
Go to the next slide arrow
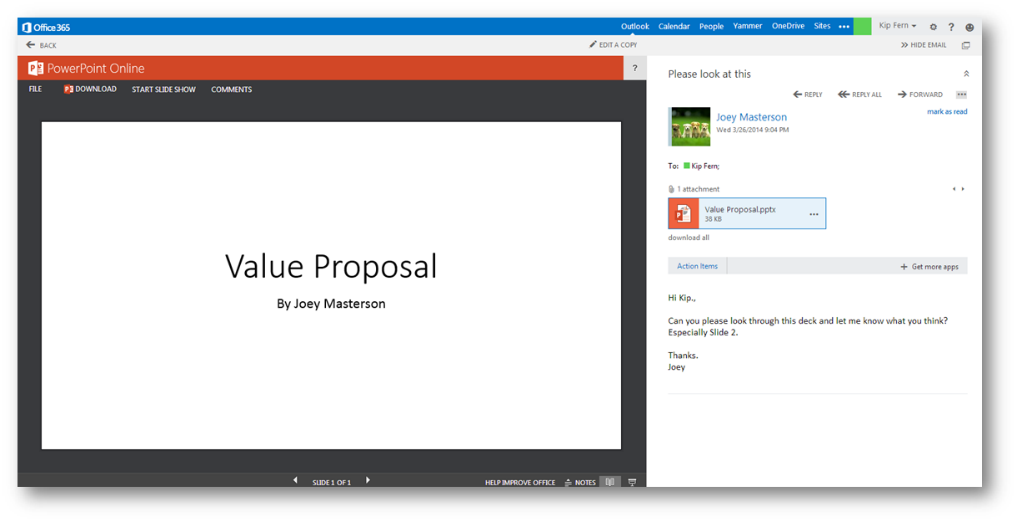368,481
